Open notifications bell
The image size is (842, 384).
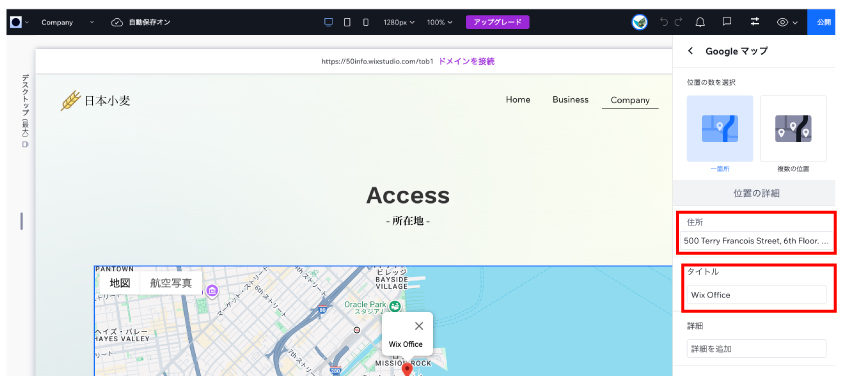pyautogui.click(x=700, y=22)
